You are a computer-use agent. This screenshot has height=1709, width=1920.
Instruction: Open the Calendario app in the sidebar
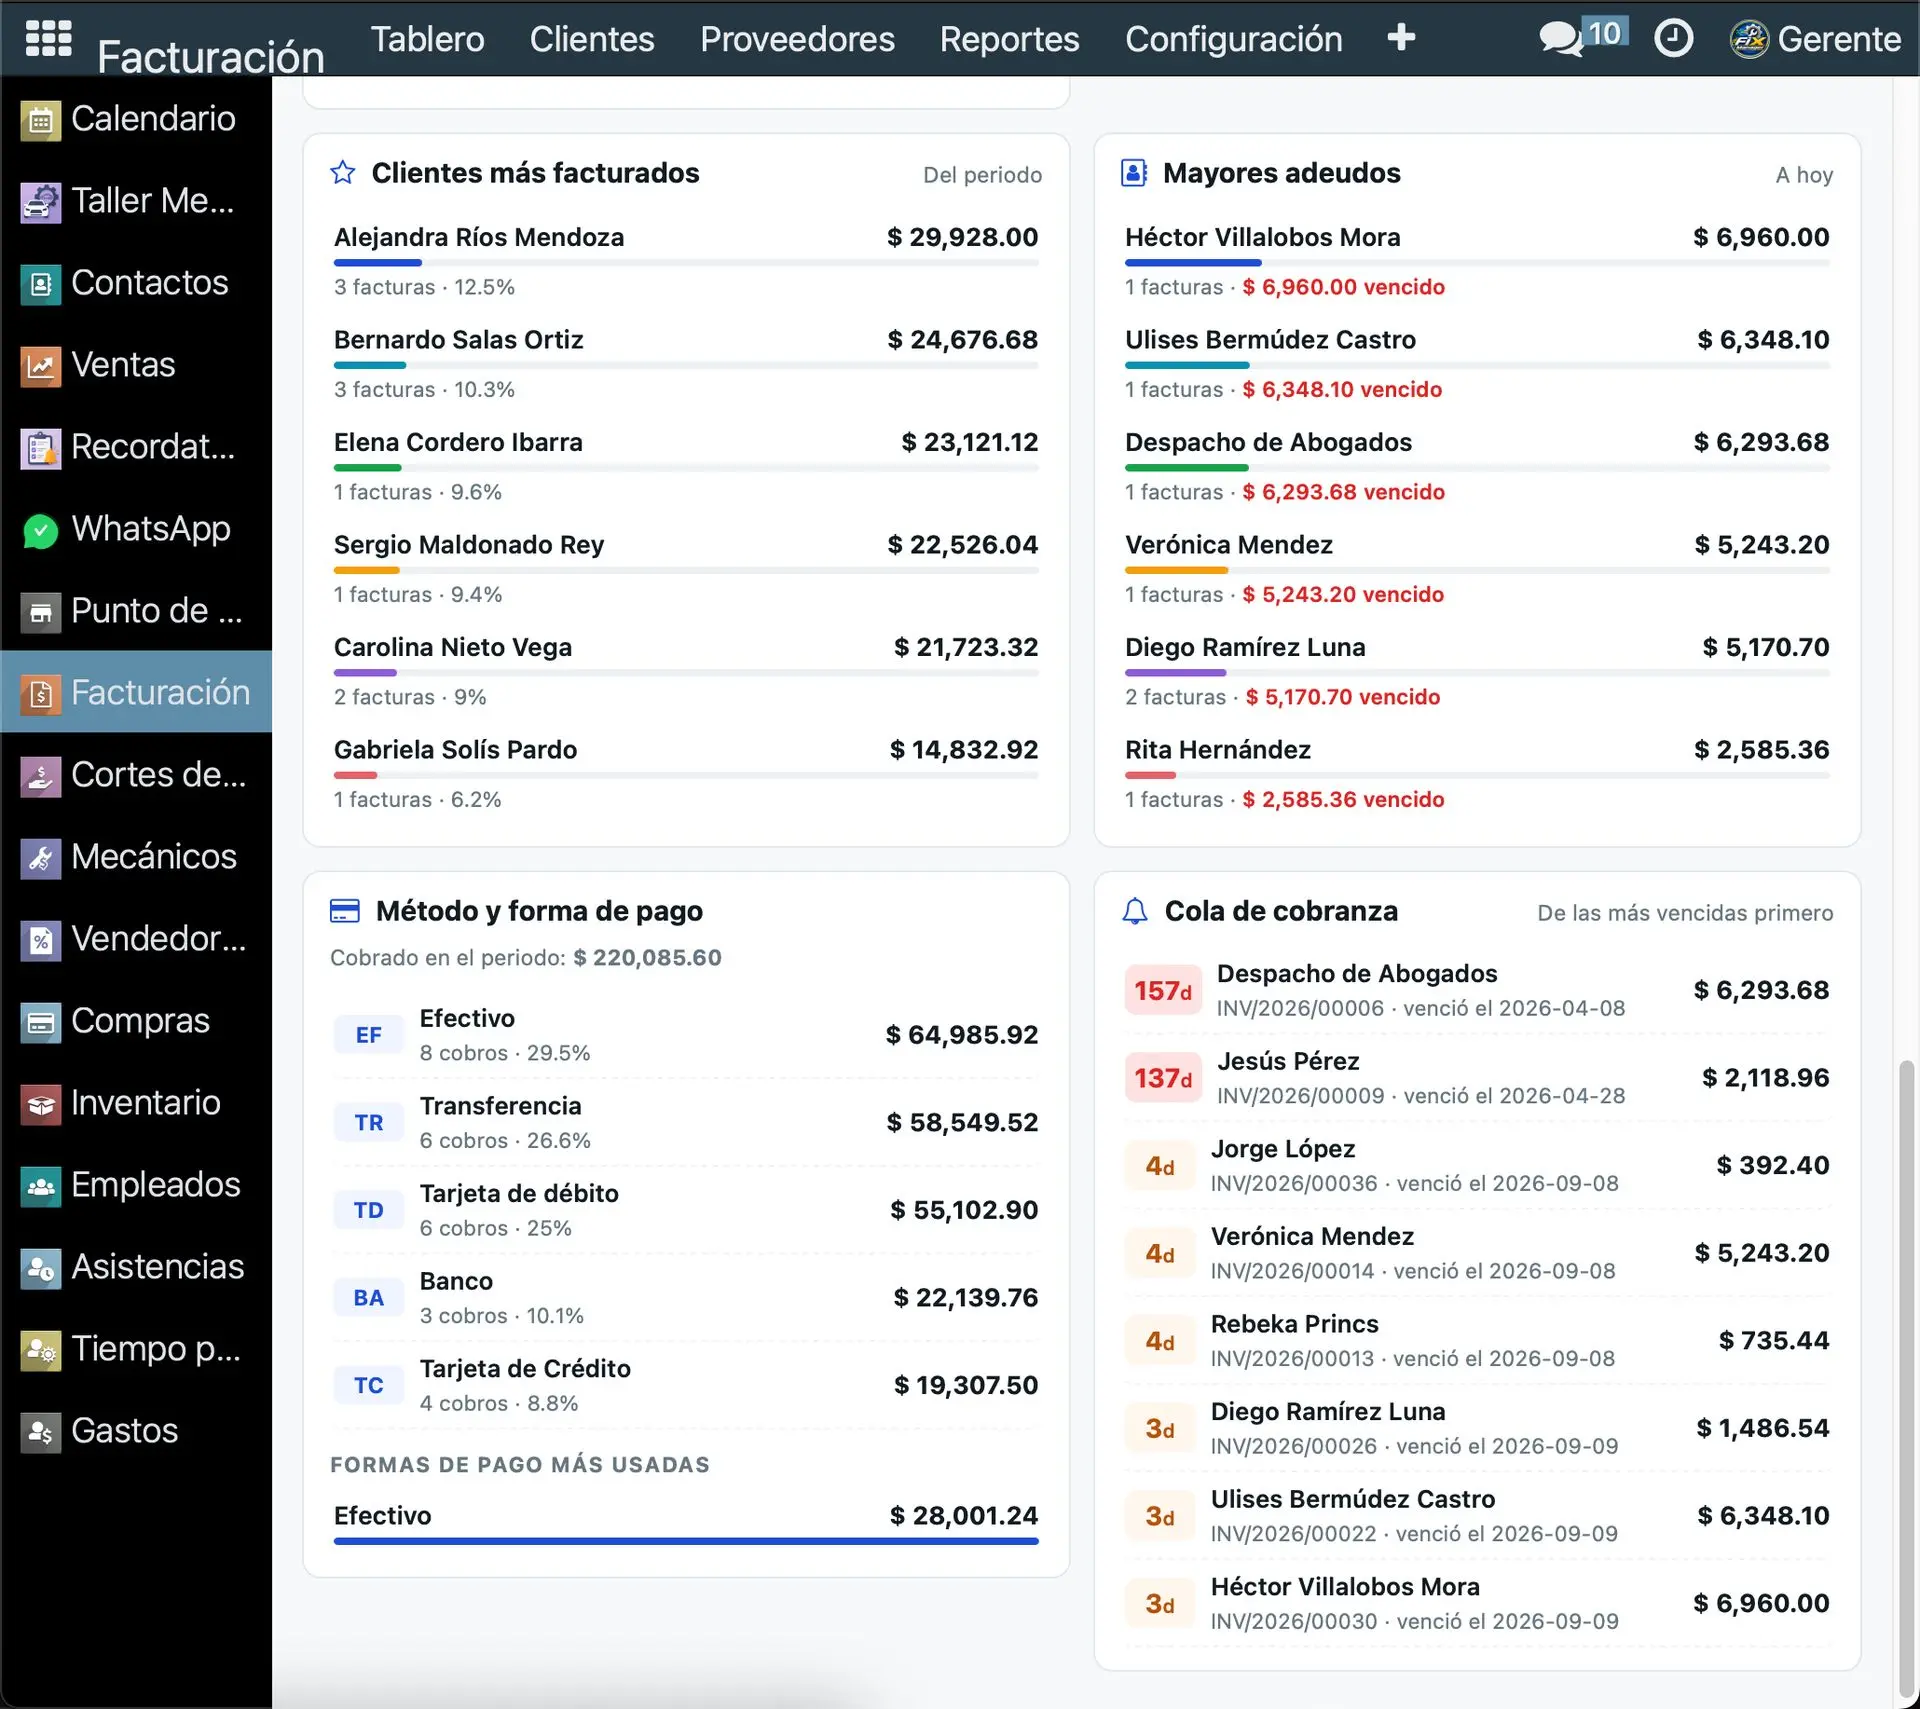point(136,119)
